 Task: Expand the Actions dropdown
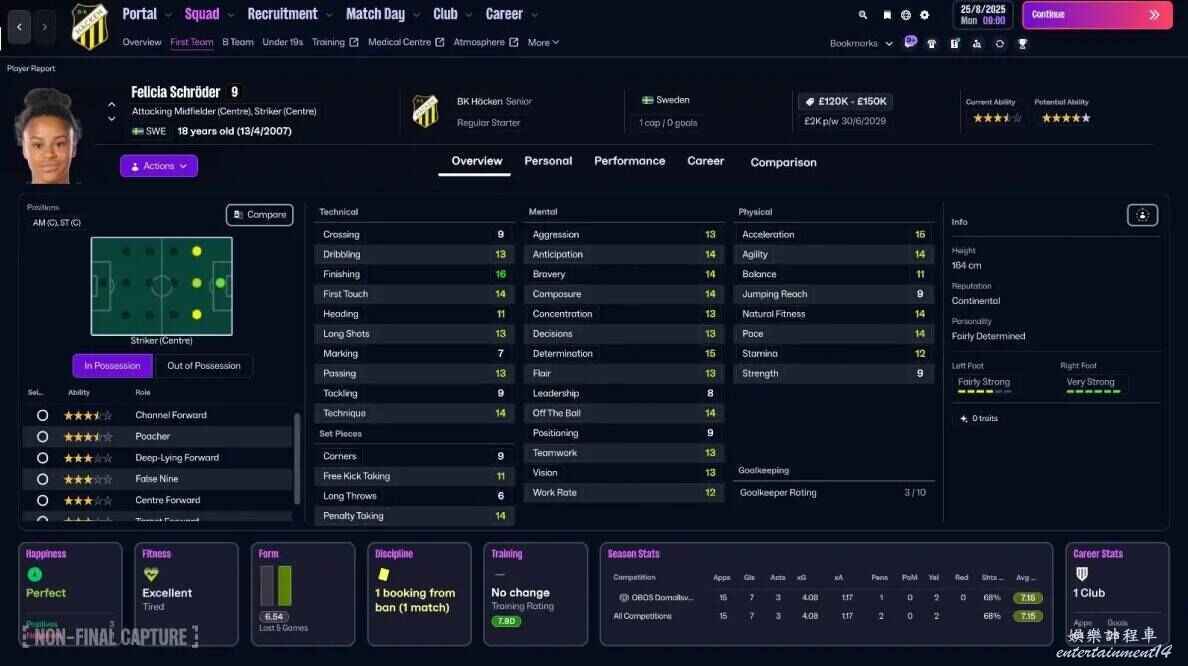click(159, 166)
